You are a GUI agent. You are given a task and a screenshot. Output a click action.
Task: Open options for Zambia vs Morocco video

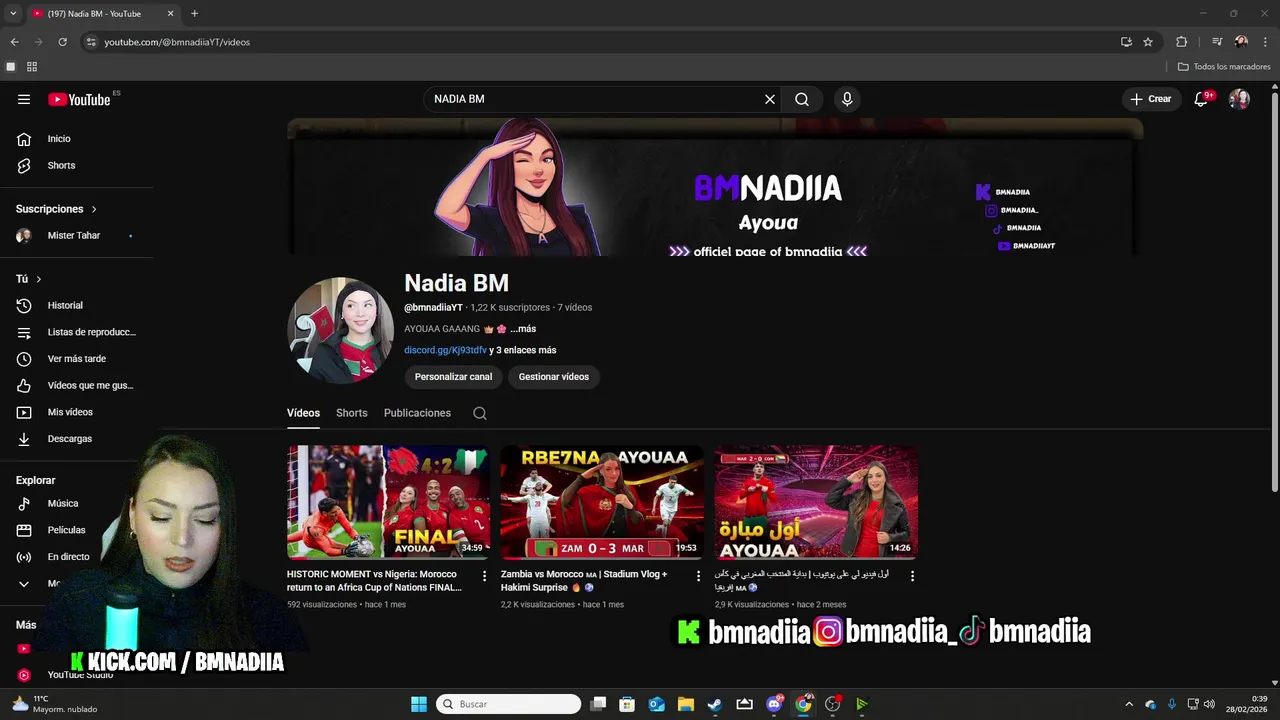pos(698,576)
